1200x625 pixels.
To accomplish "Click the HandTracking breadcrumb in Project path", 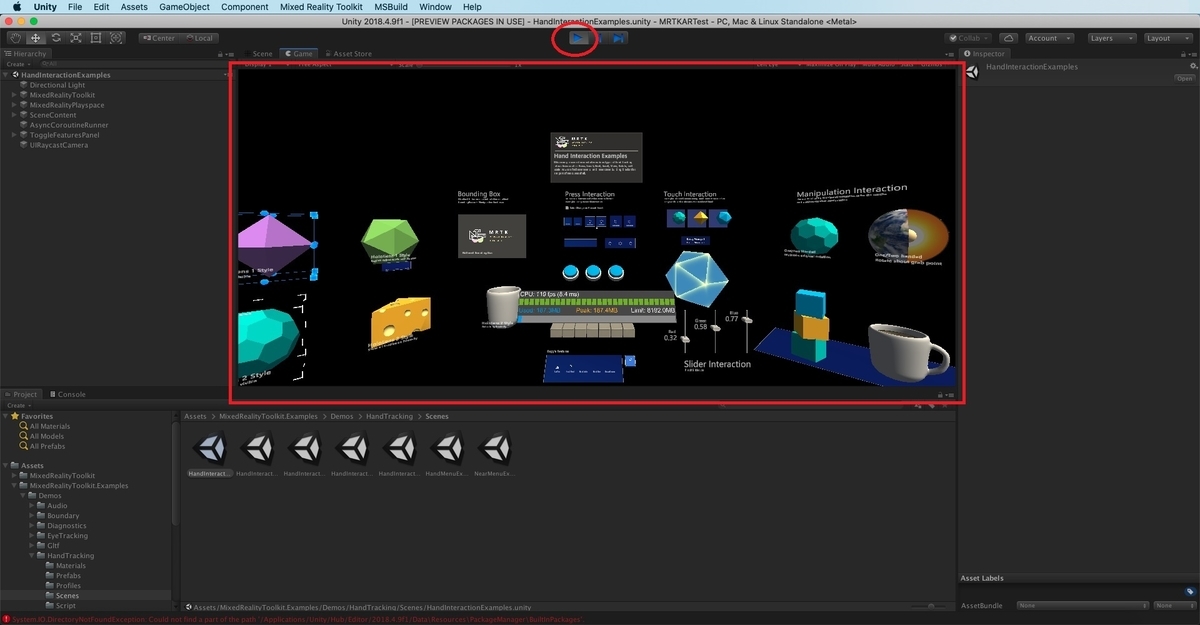I will coord(390,416).
